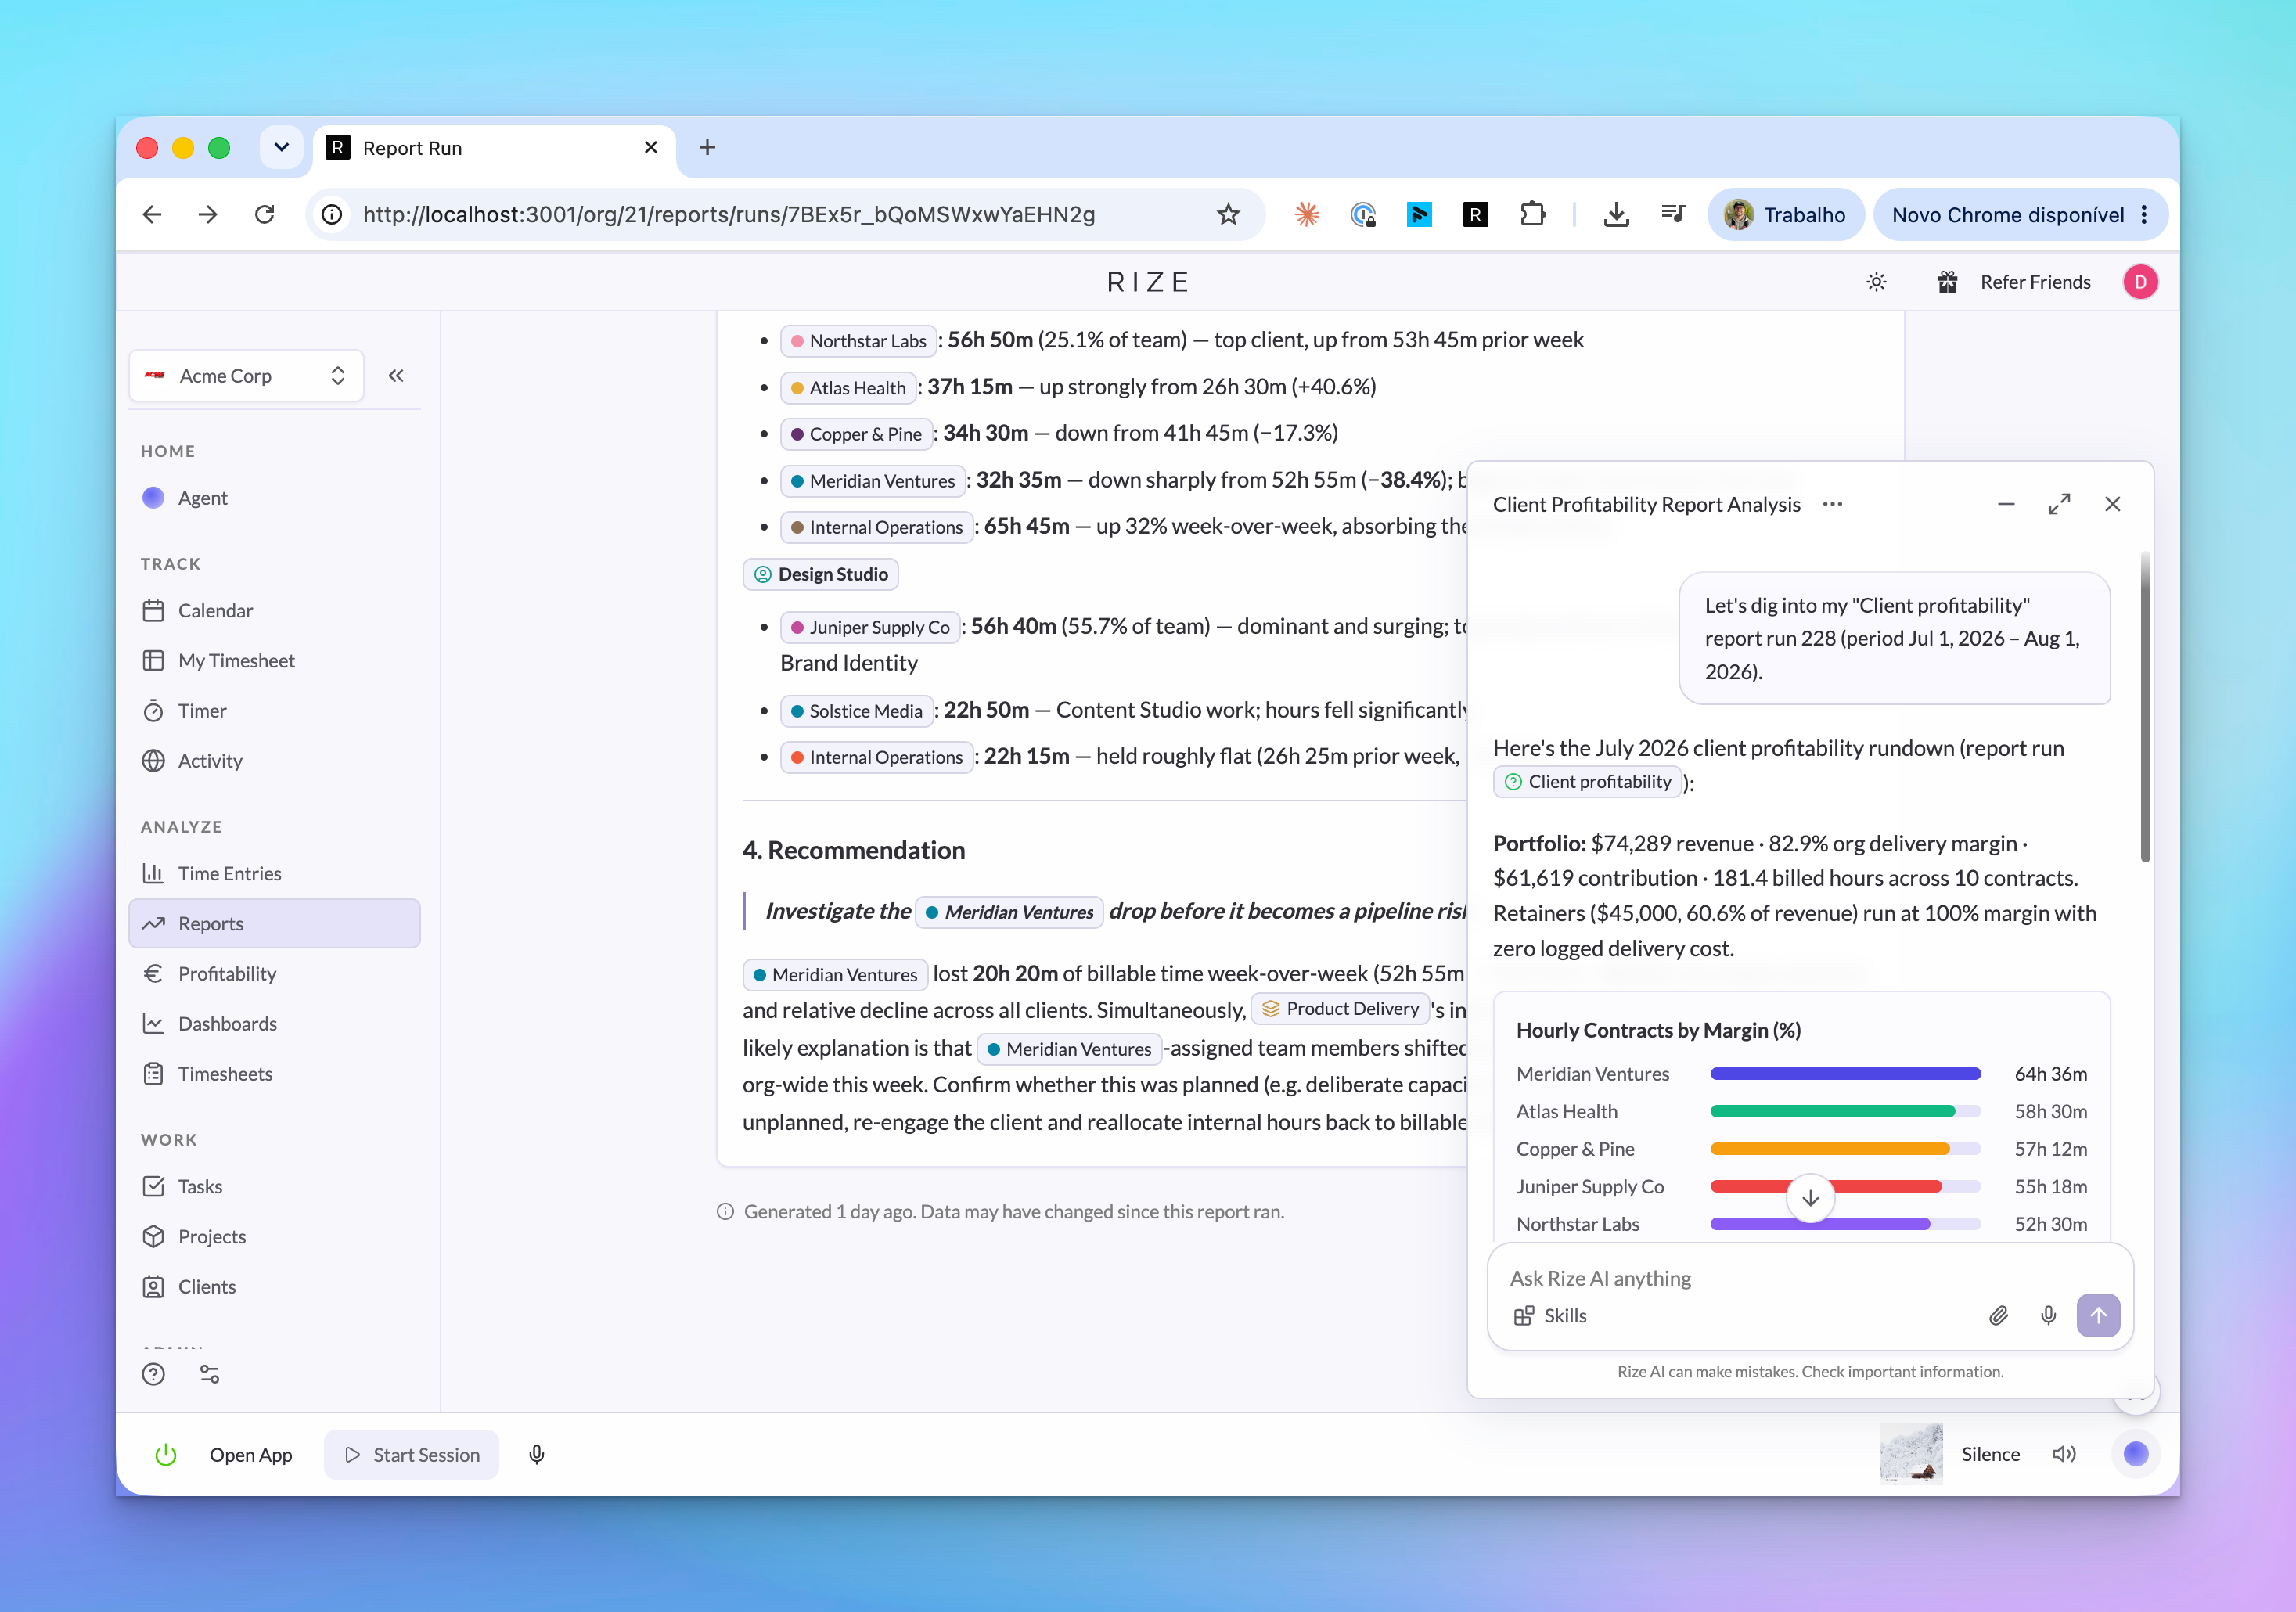Click the Open App power icon
Screen dimensions: 2296x1612
[166, 1455]
